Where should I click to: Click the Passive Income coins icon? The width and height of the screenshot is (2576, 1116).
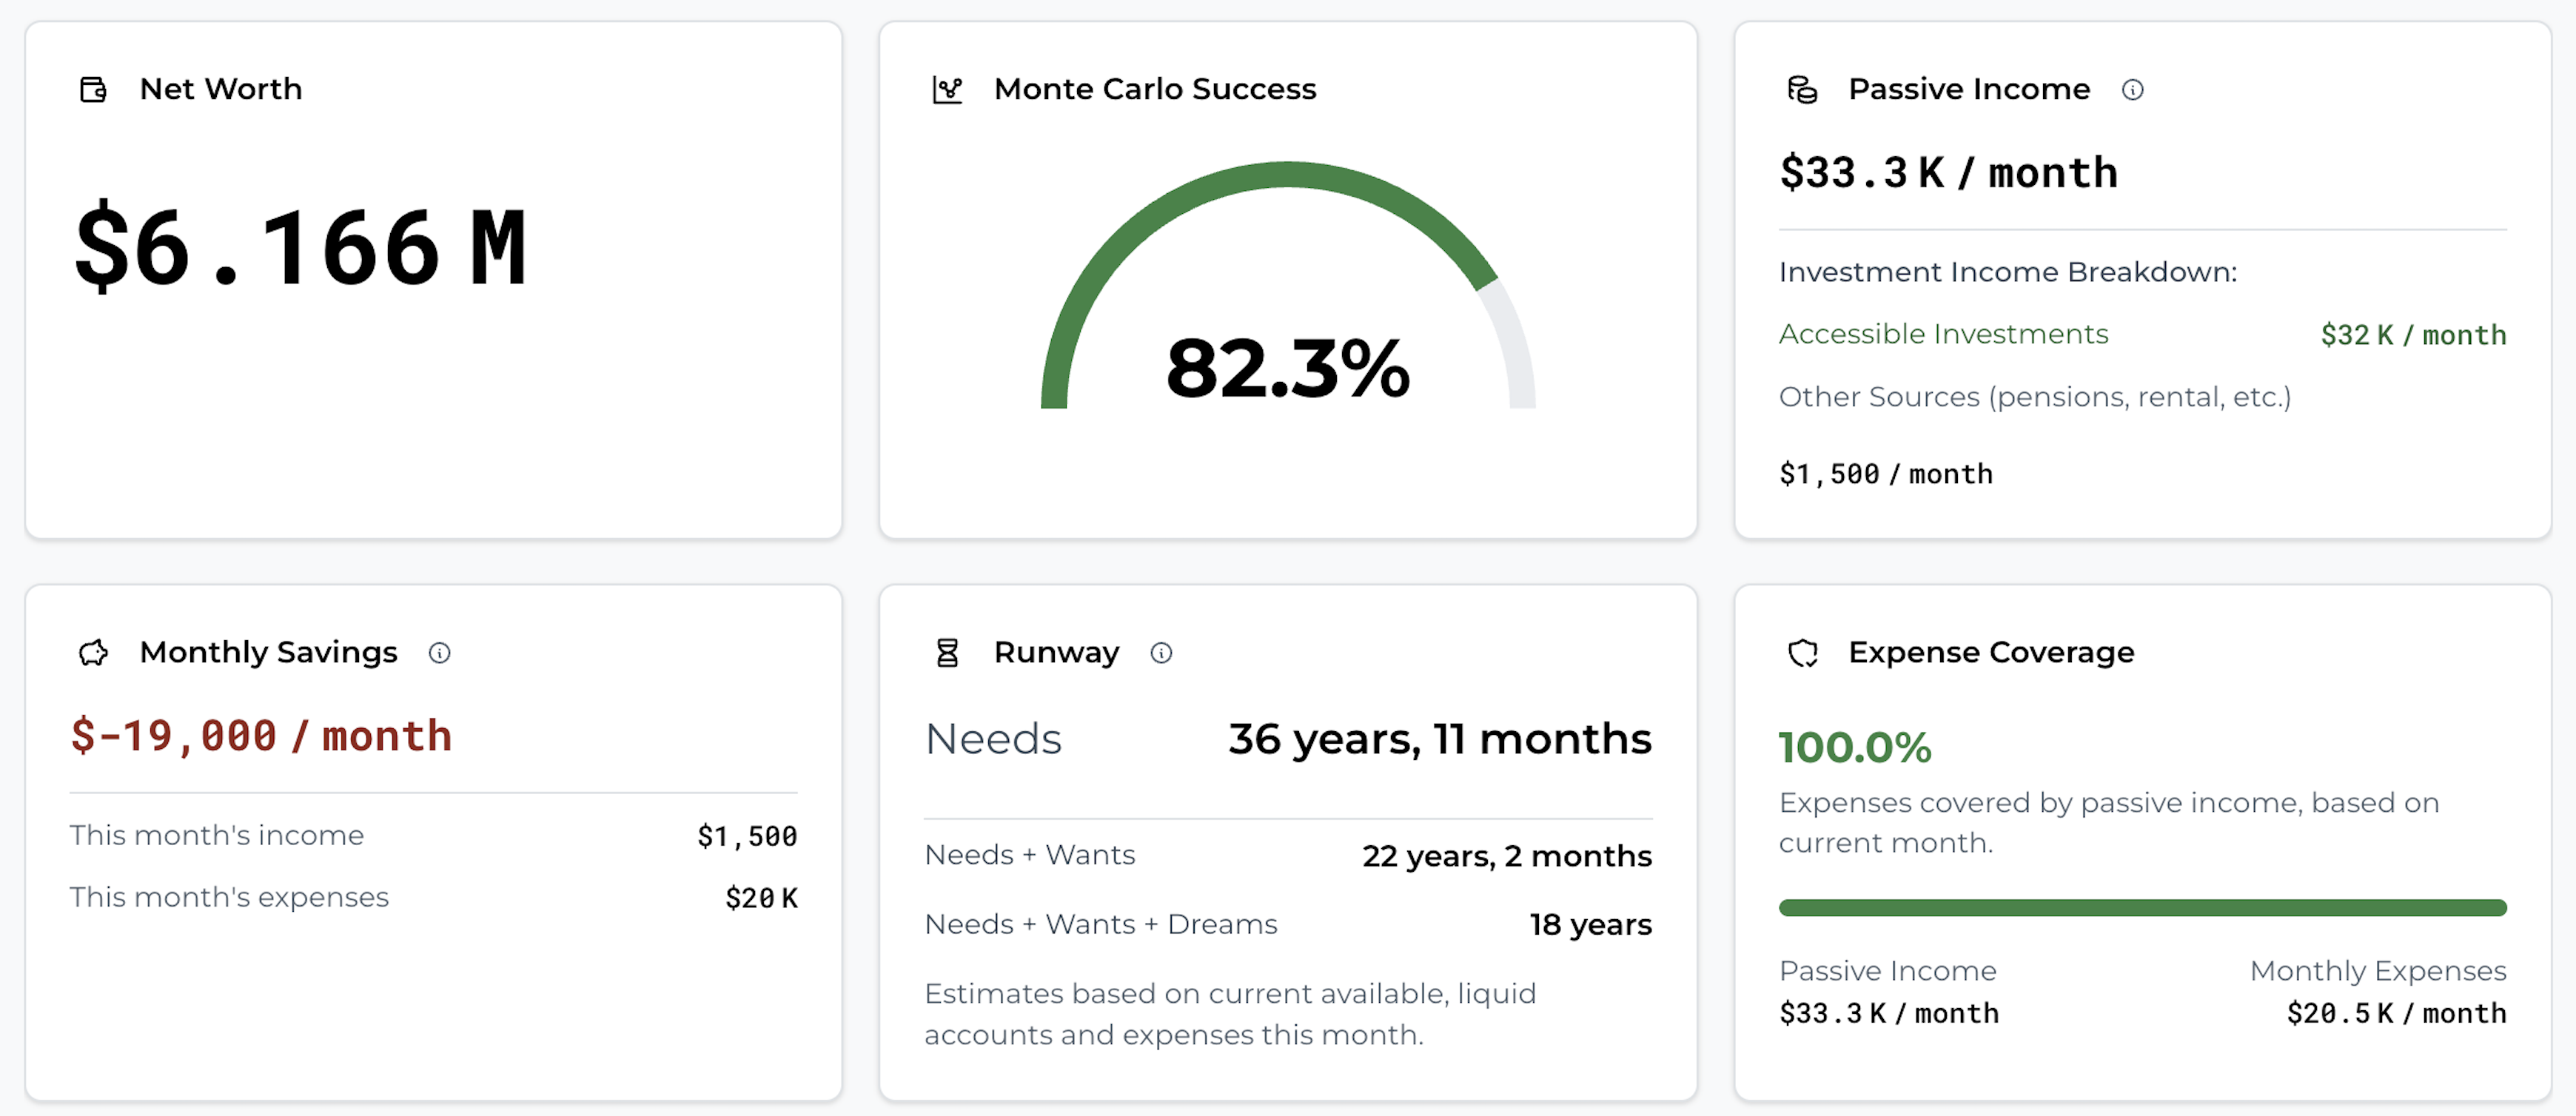(1802, 90)
